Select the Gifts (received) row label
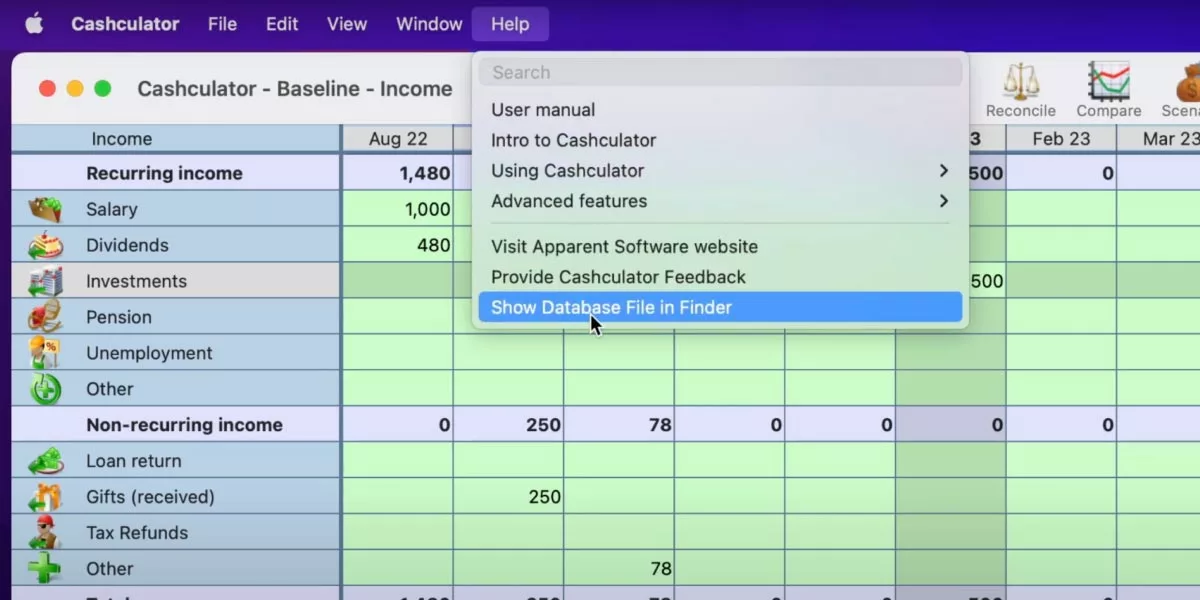Image resolution: width=1200 pixels, height=600 pixels. (x=150, y=497)
